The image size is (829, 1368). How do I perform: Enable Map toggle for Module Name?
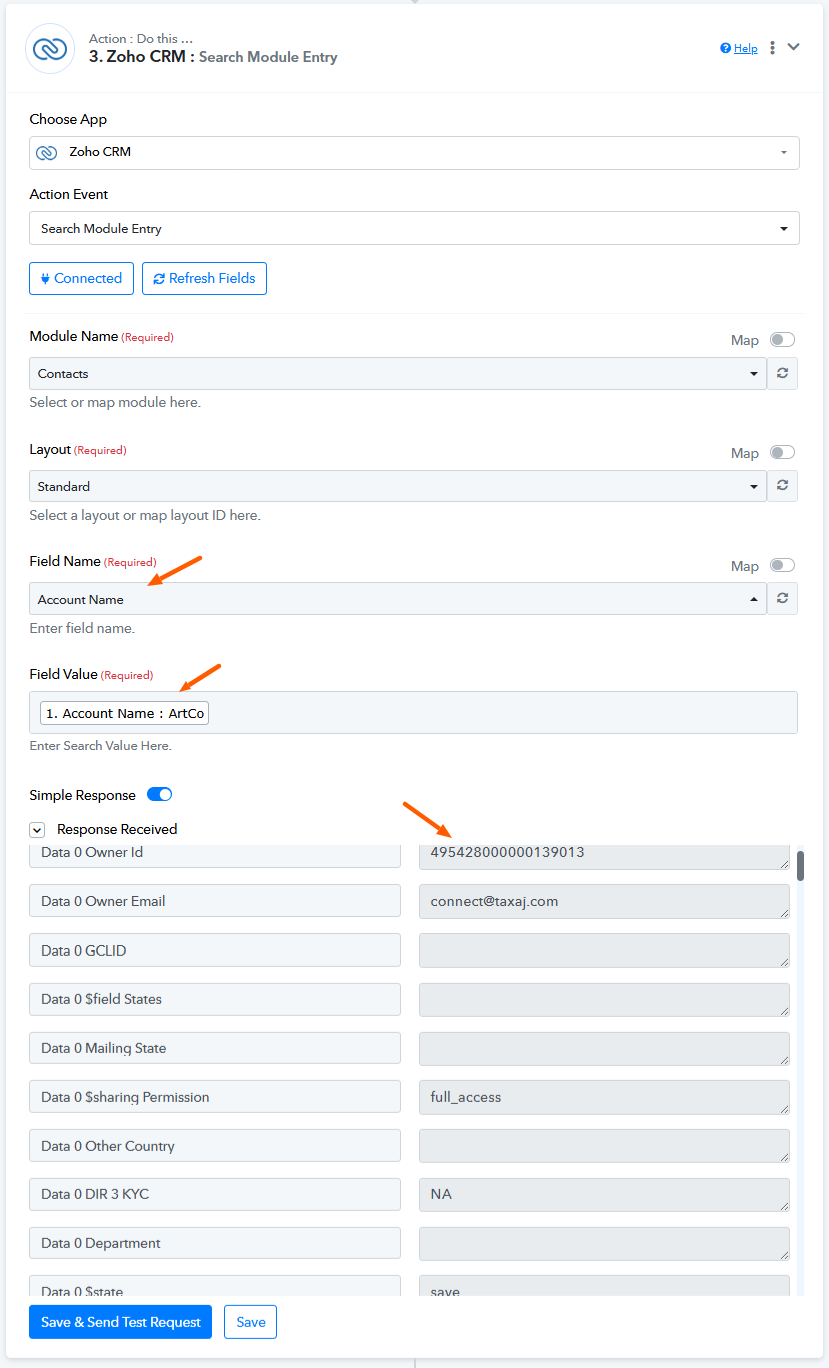782,340
